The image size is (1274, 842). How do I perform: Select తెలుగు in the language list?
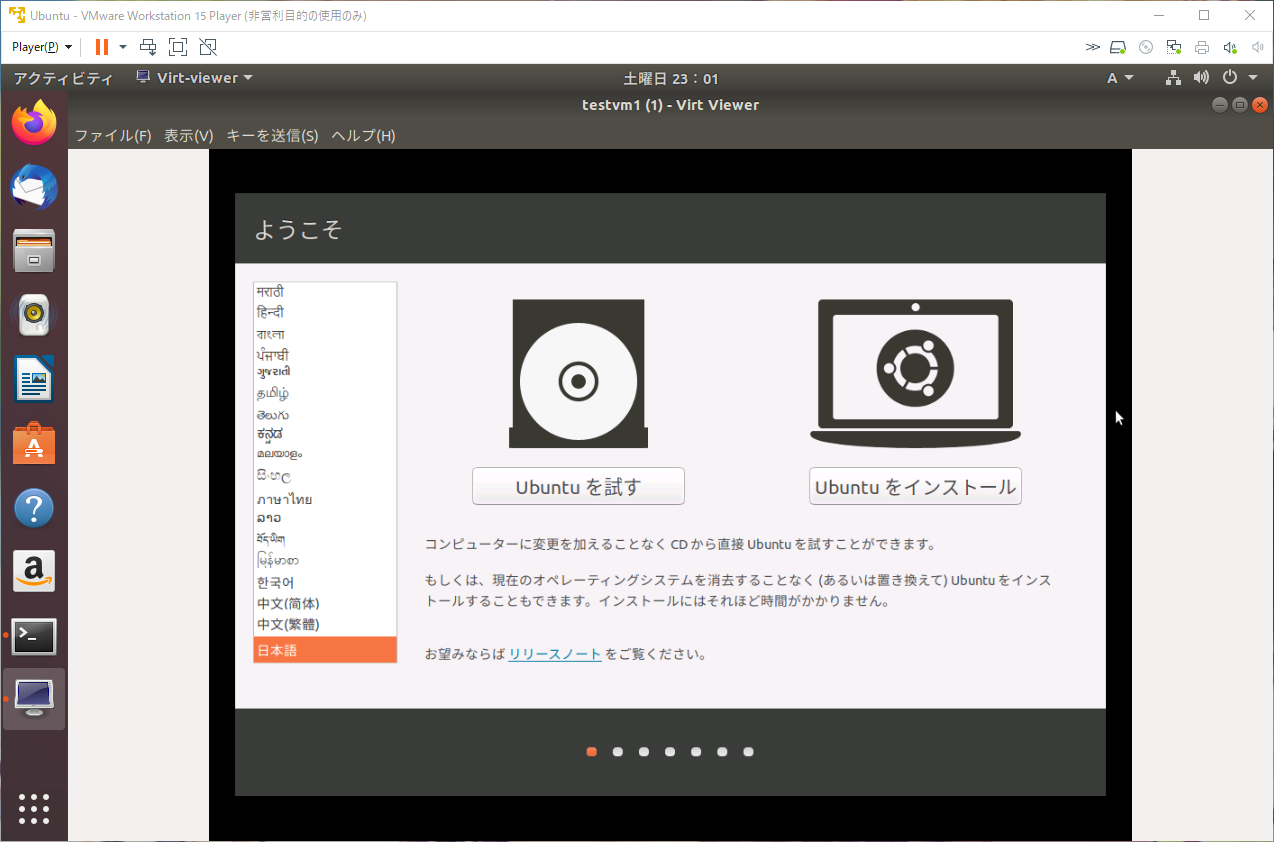[325, 415]
